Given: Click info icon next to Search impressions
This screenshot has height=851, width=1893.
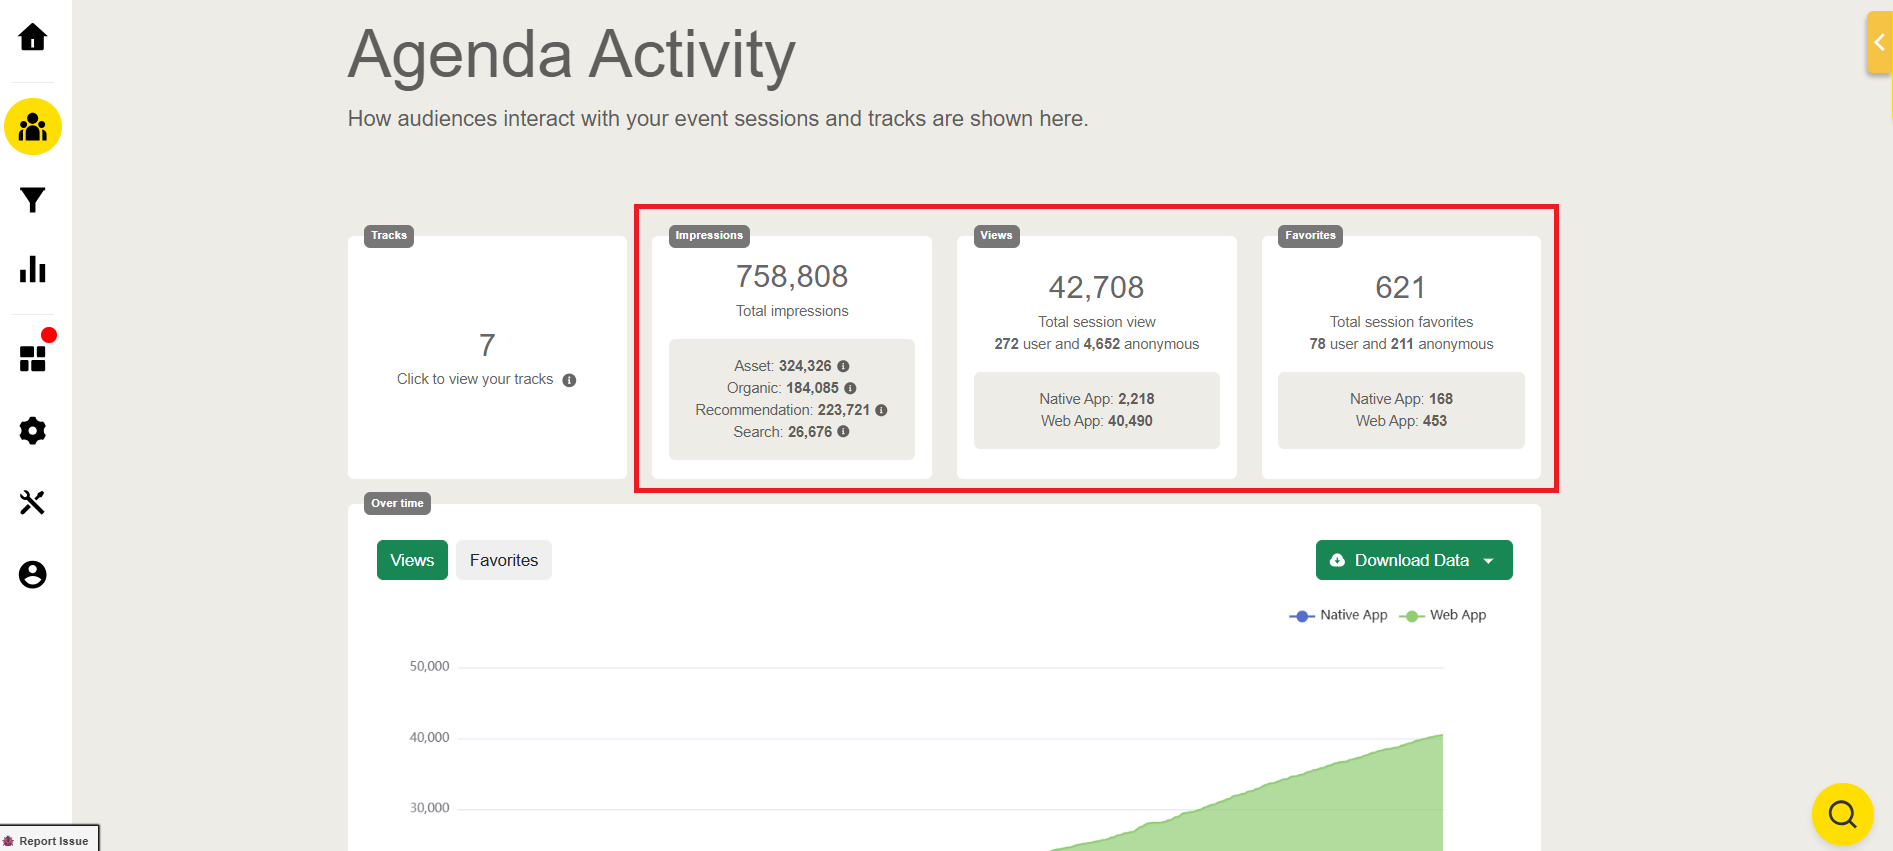Looking at the screenshot, I should tap(843, 432).
